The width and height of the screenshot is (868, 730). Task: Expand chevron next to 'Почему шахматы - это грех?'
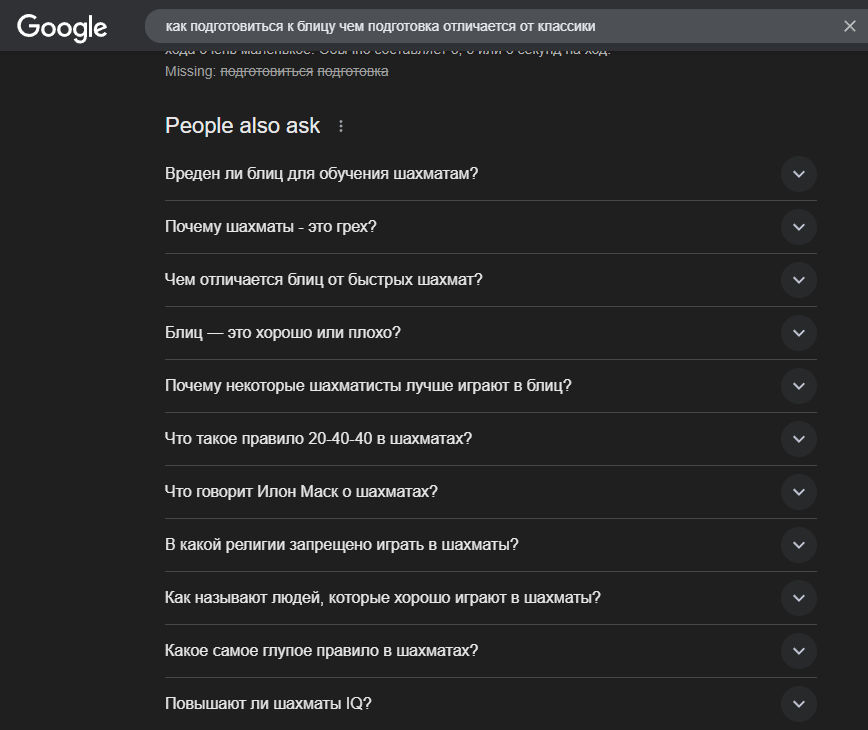(x=798, y=227)
